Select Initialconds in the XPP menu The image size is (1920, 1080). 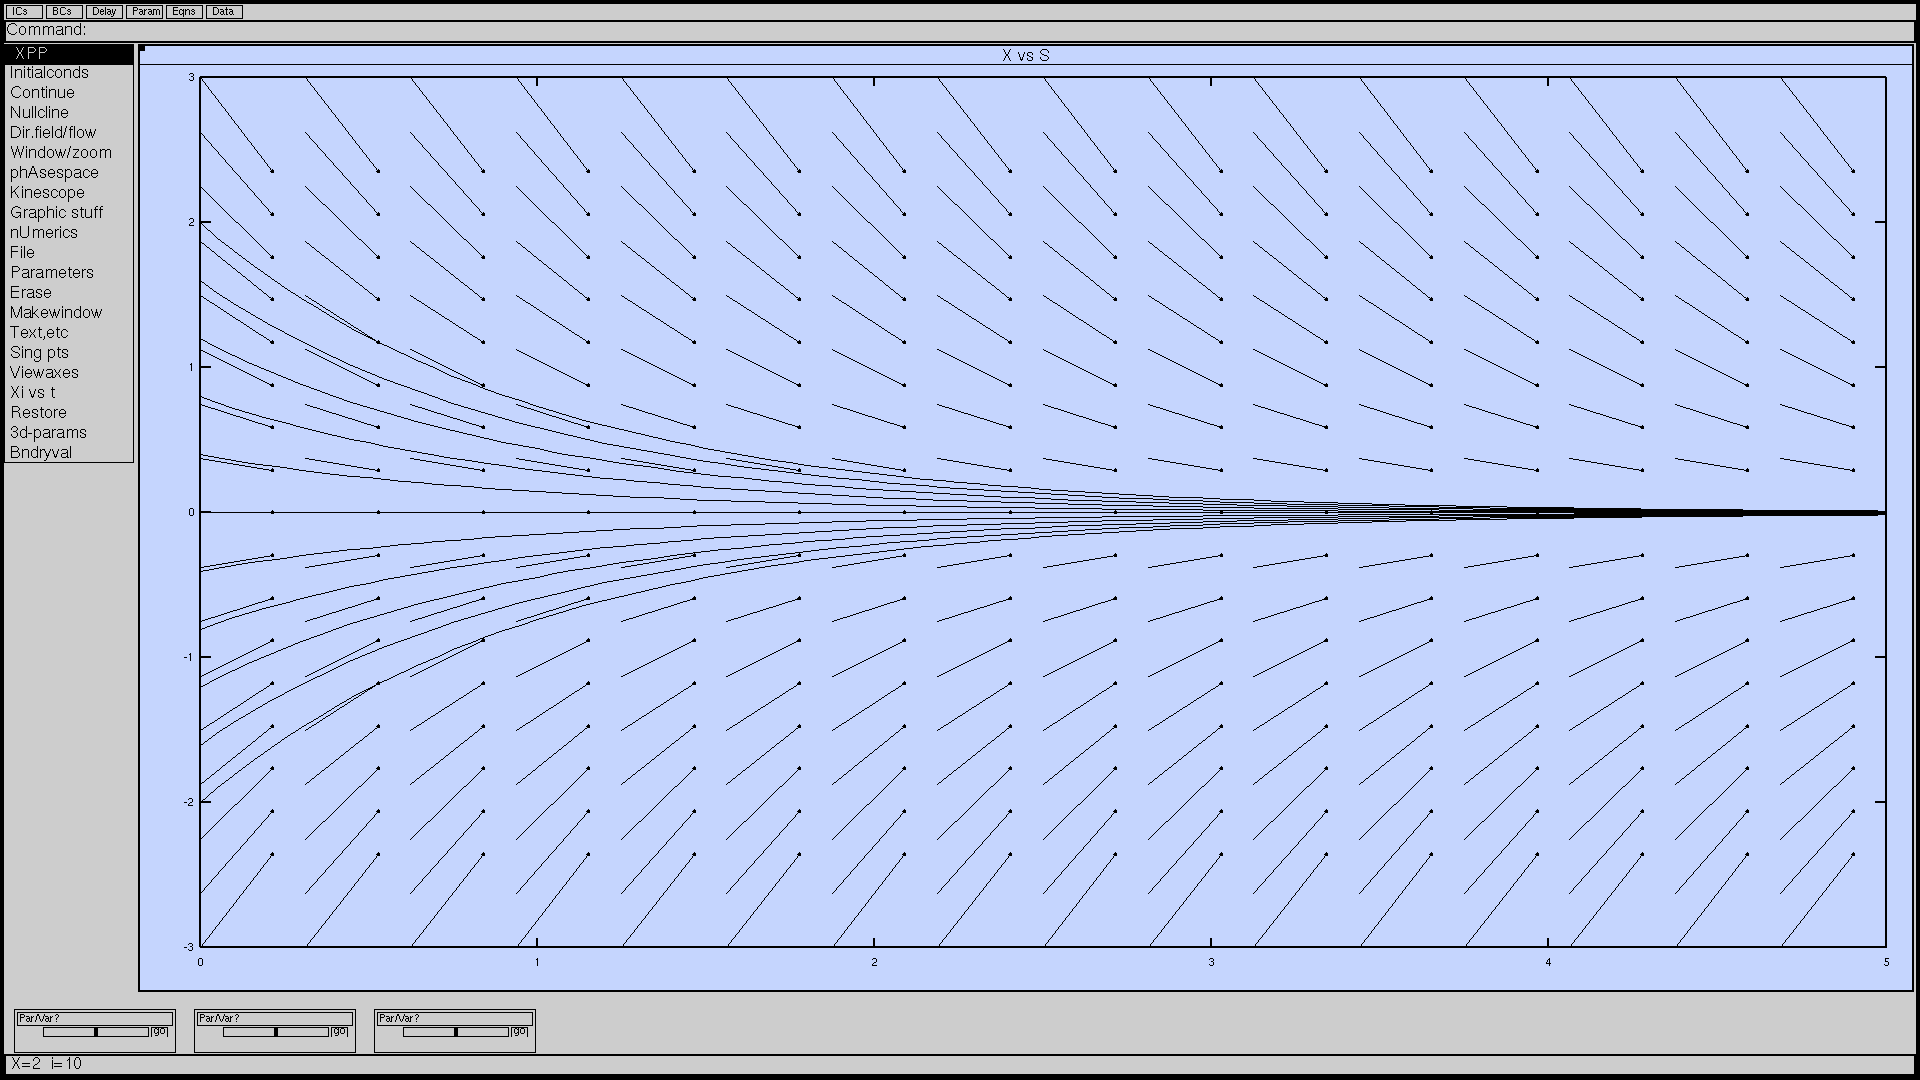click(x=69, y=73)
